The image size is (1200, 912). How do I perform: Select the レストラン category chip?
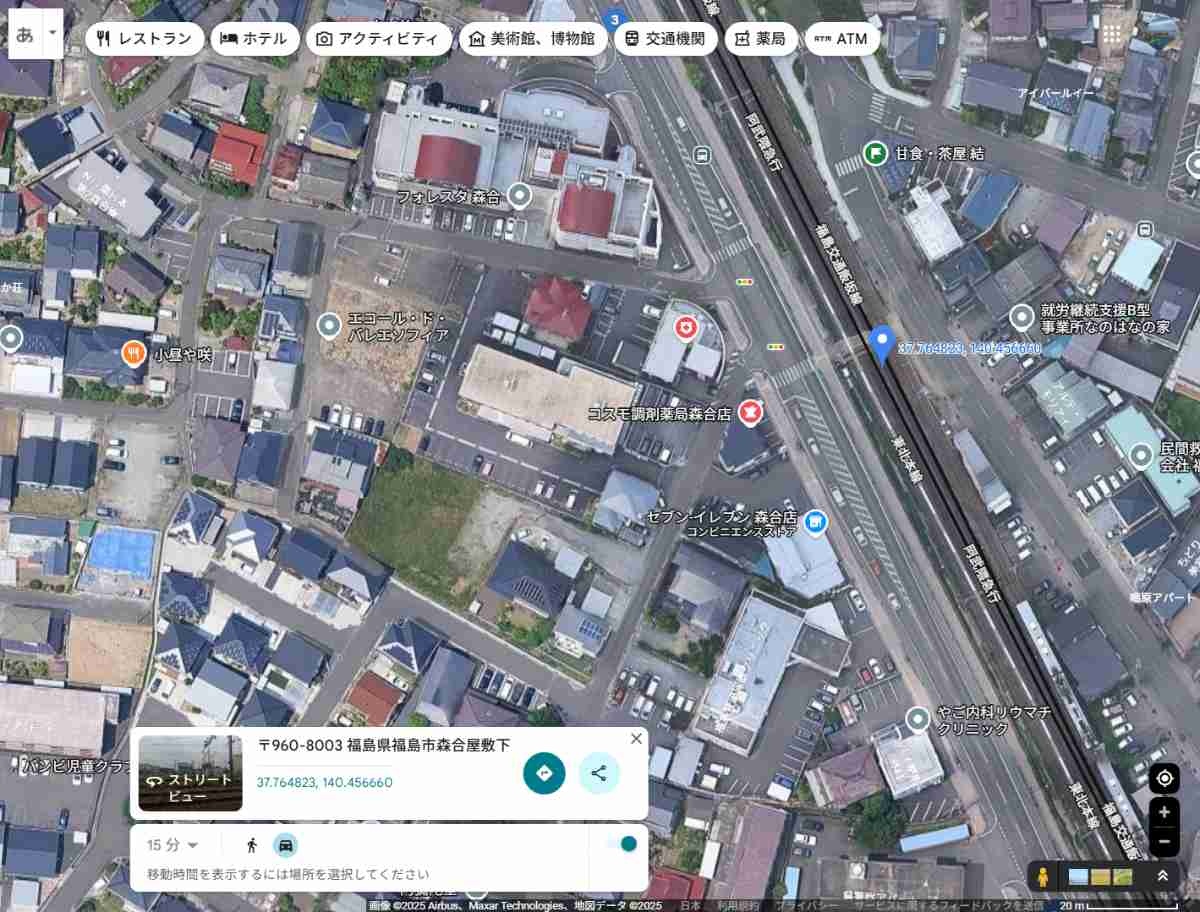pyautogui.click(x=144, y=39)
